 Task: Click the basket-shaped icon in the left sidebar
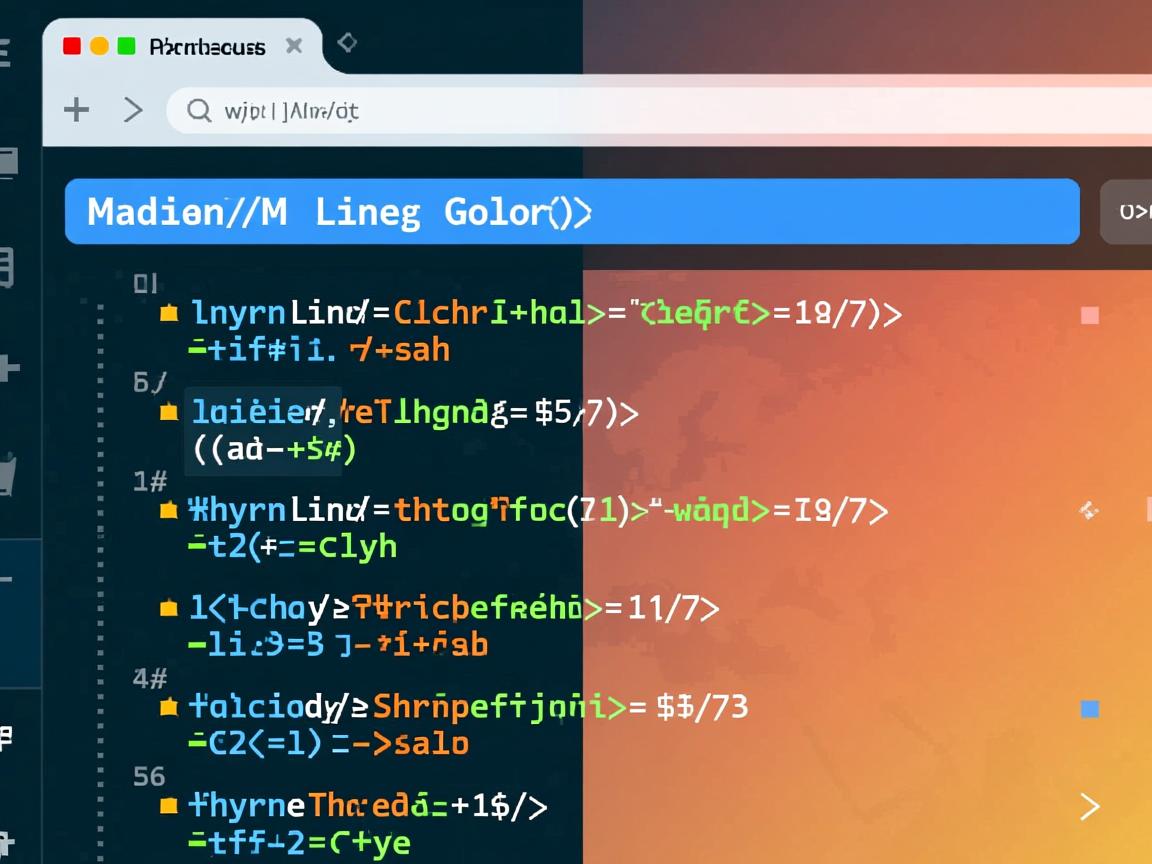8,474
